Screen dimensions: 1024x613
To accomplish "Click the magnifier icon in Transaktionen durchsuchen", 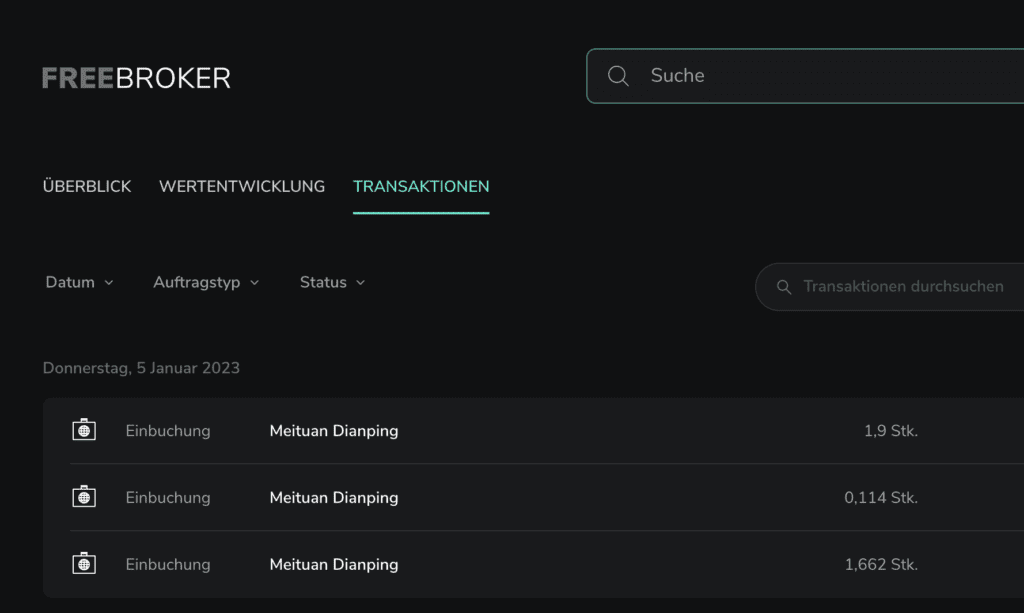I will click(x=785, y=287).
